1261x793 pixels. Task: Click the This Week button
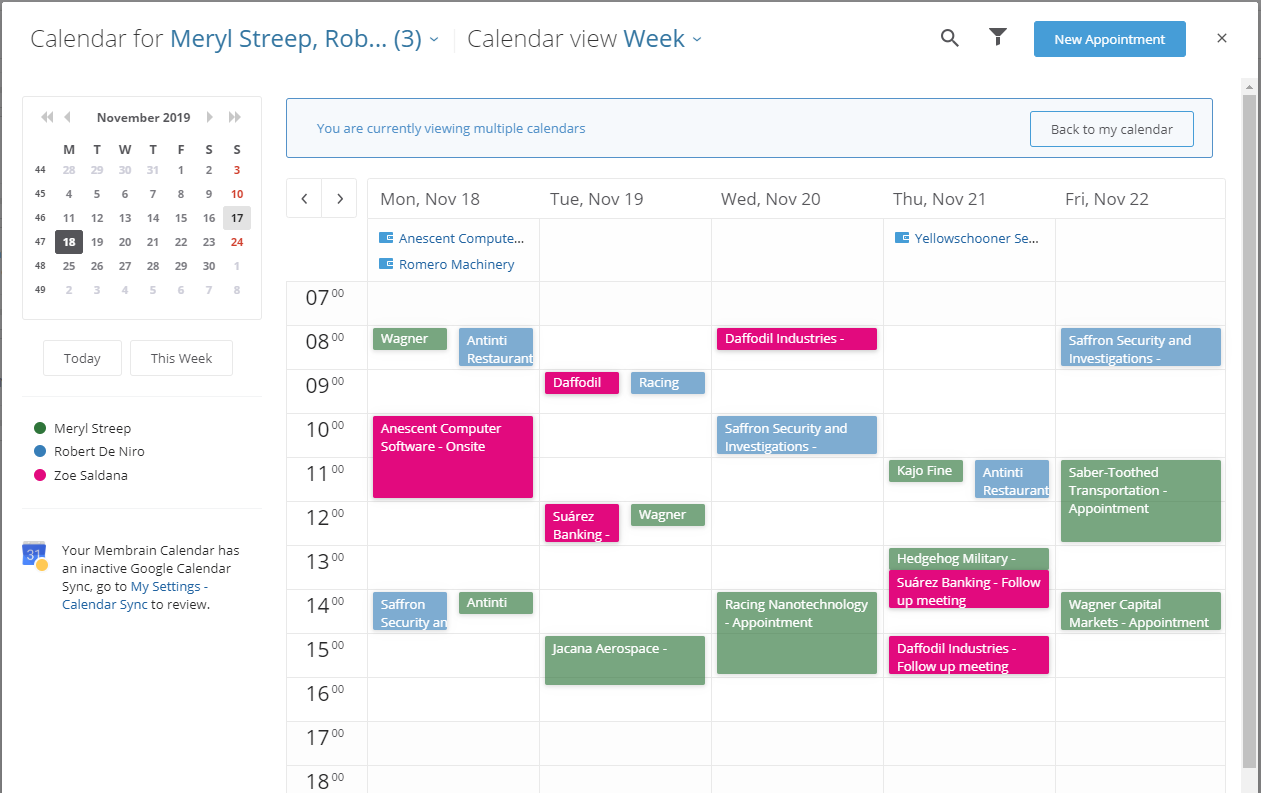click(181, 357)
